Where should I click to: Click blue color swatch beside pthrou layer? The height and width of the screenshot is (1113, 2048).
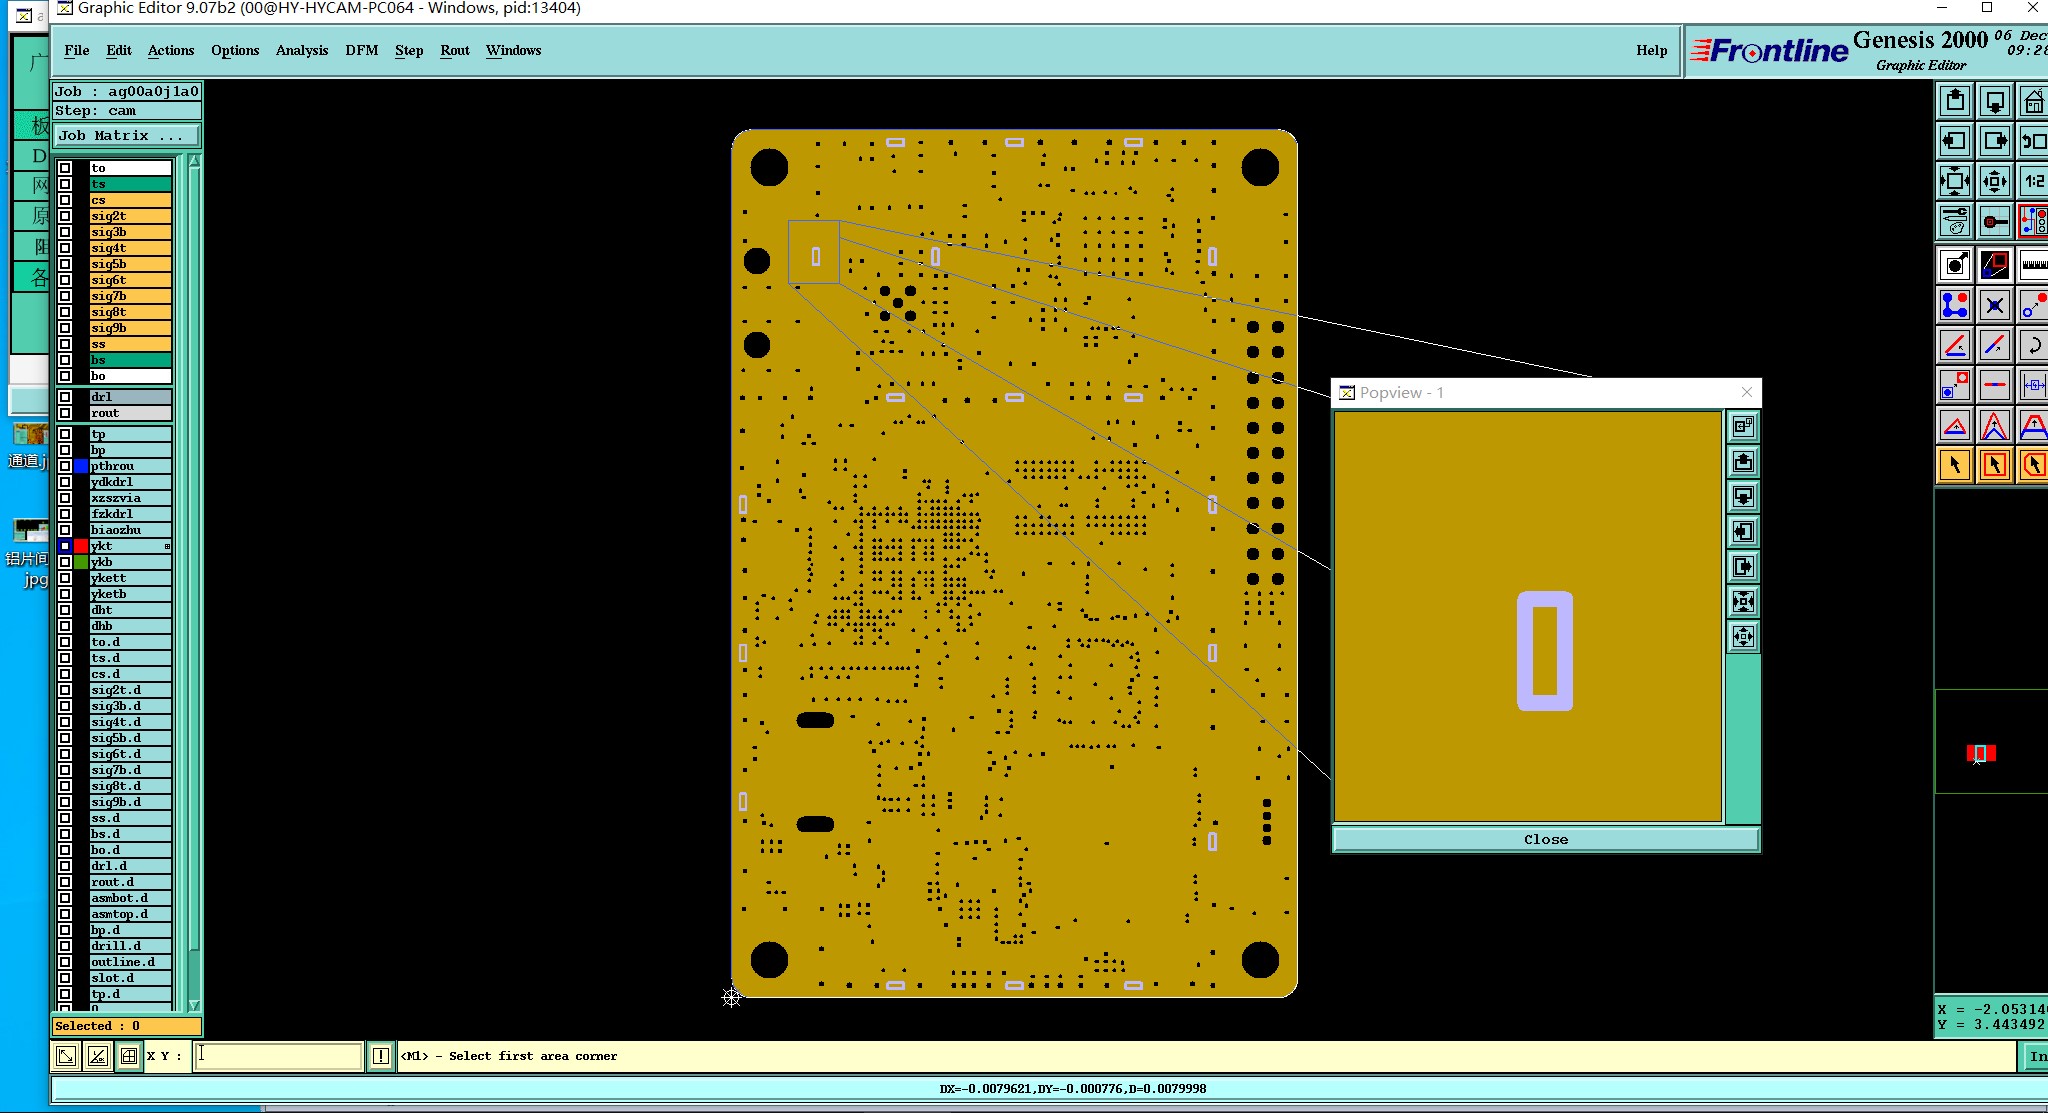coord(81,466)
